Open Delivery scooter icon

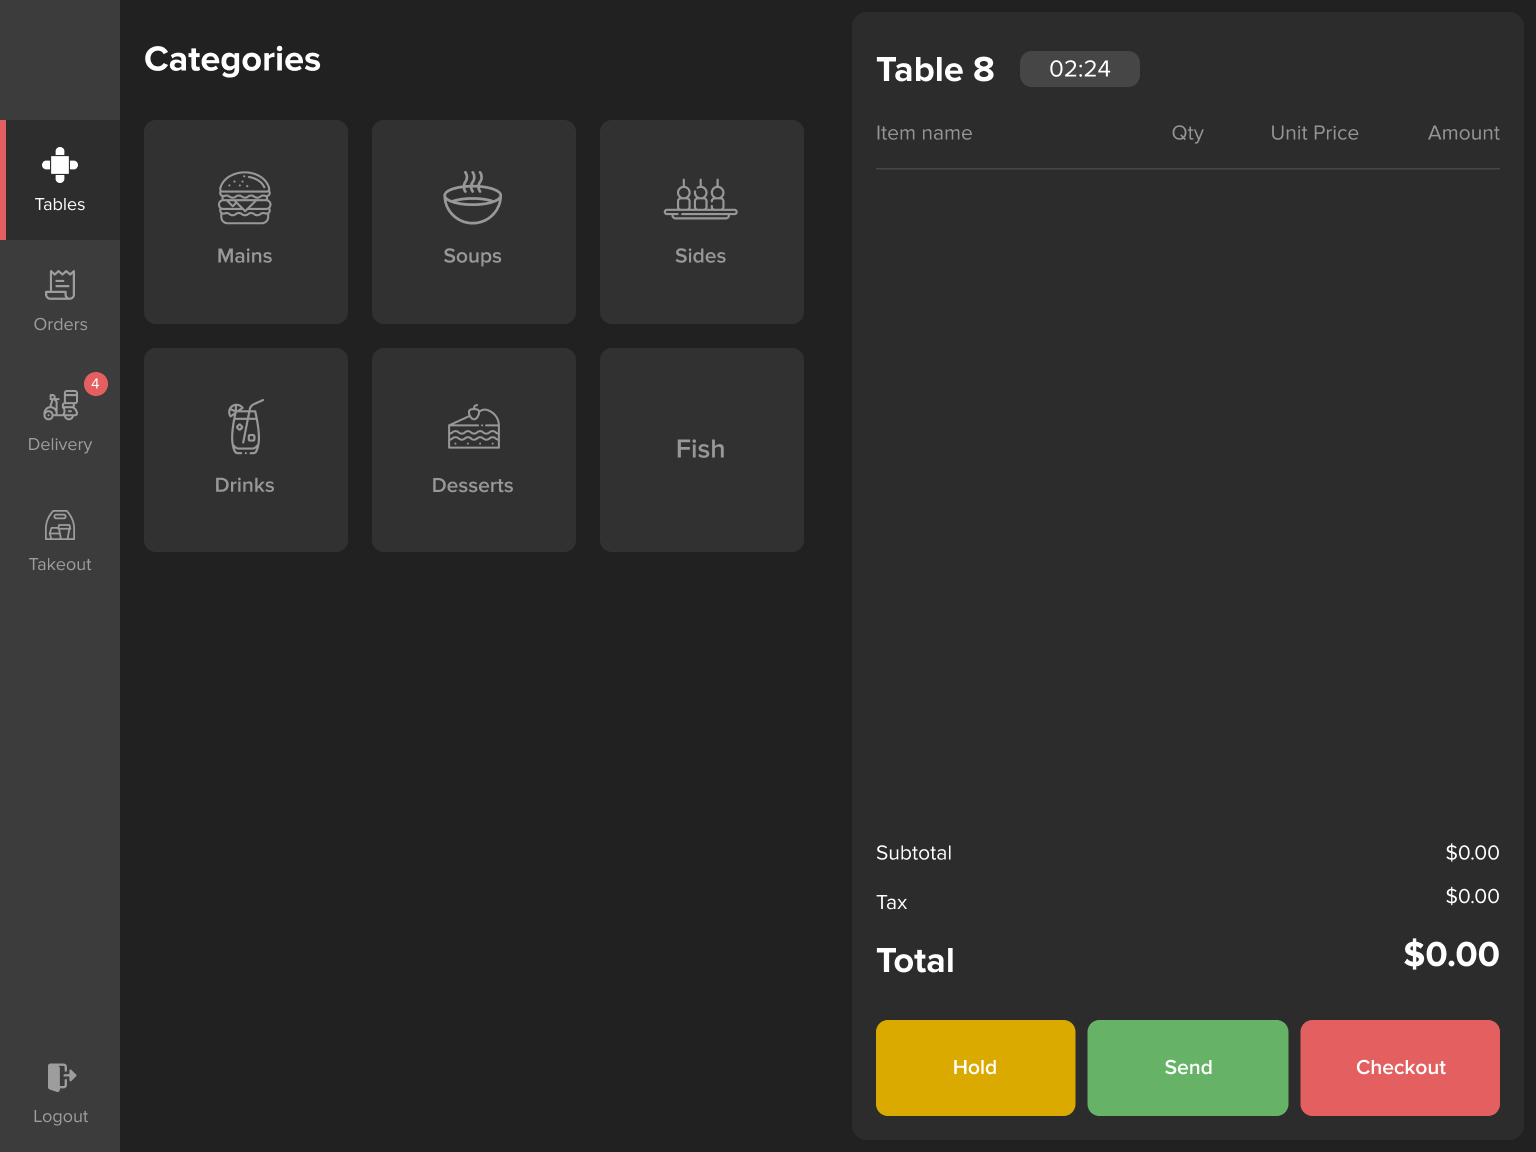point(60,405)
